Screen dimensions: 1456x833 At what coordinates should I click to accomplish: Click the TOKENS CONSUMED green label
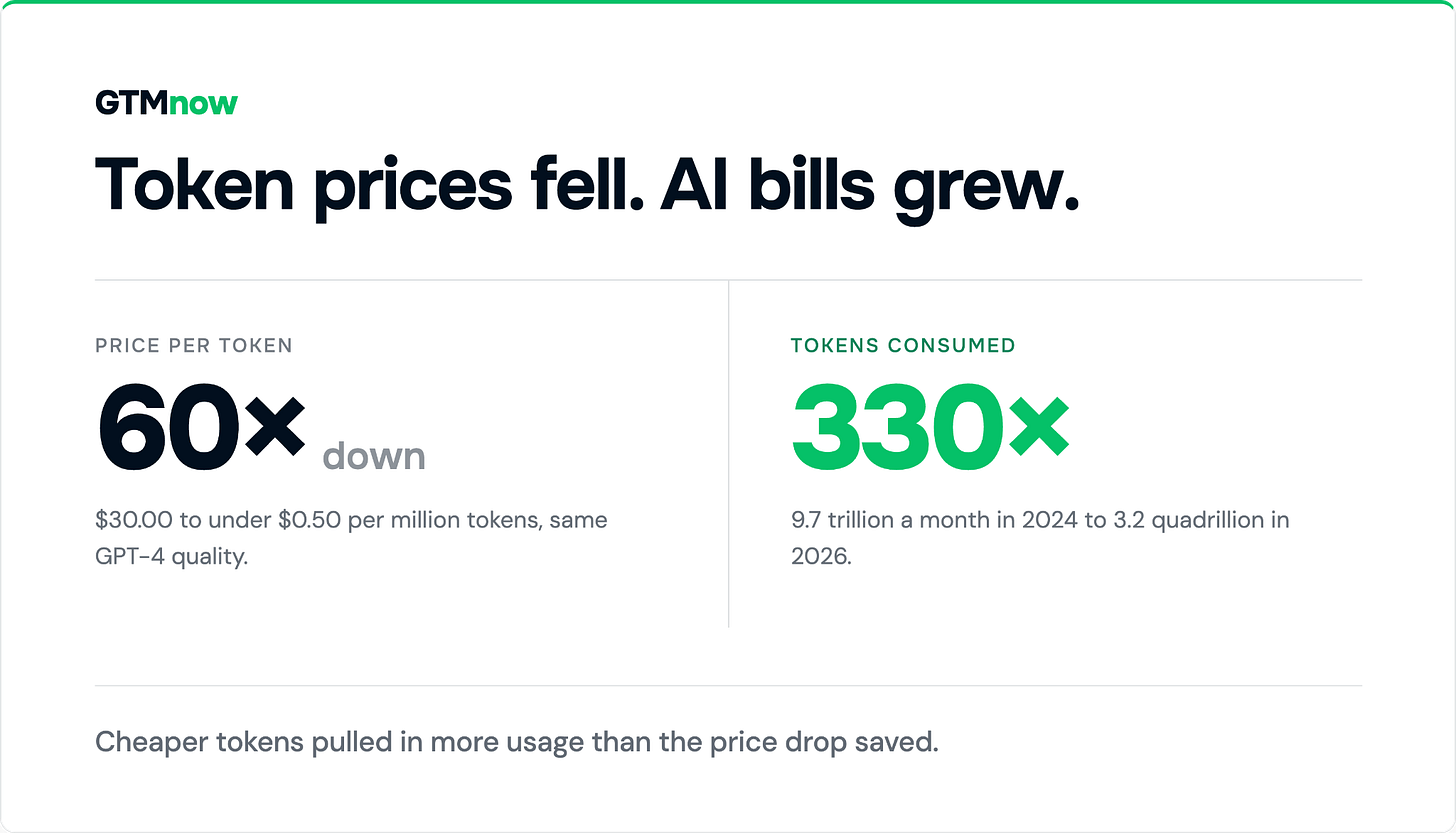tap(903, 346)
